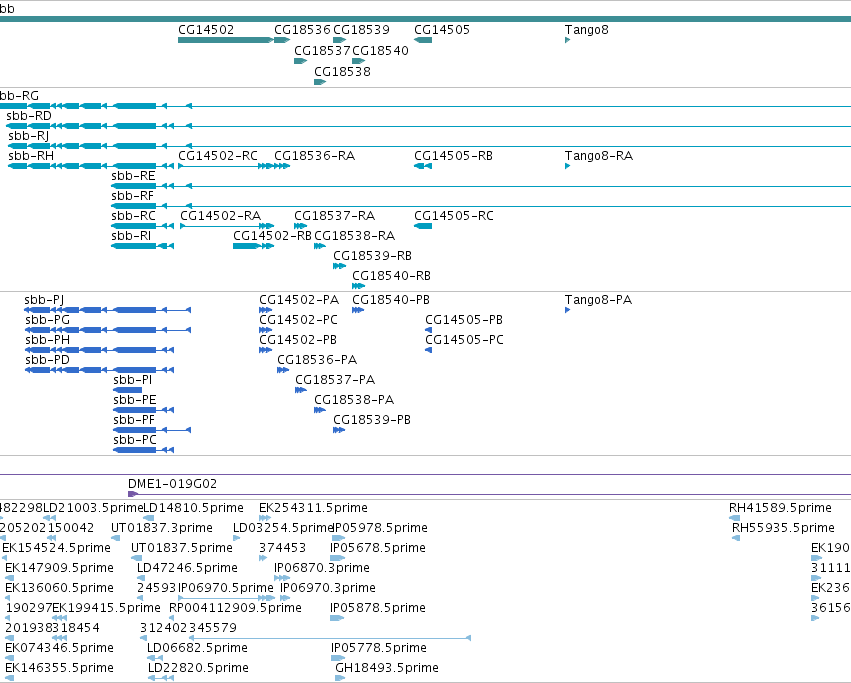Select the CG18536 gene label
Screen dimensions: 851x683
coord(302,30)
